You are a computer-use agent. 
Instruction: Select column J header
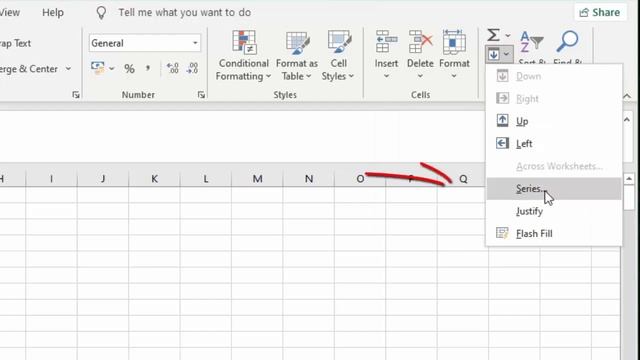click(x=103, y=179)
